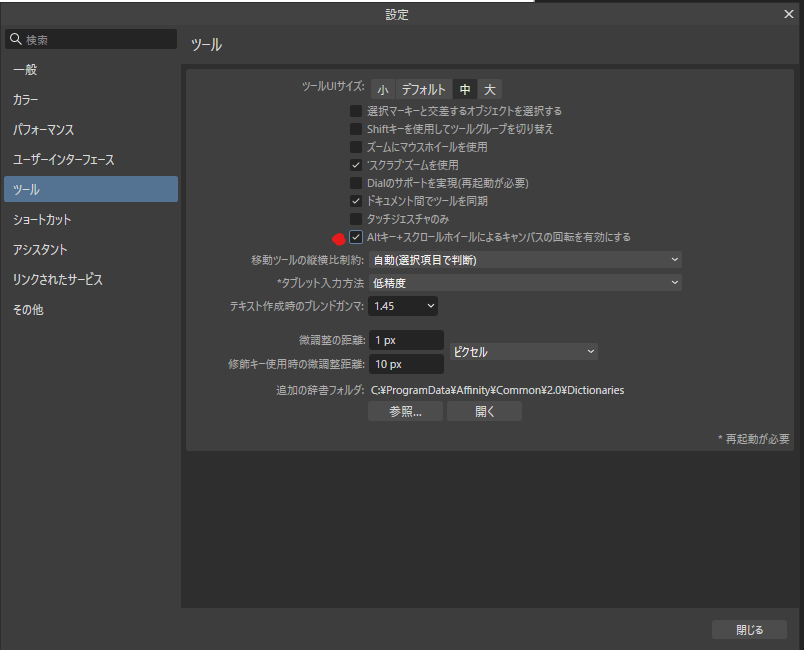Uncheck スクラブズームを使用 option

pos(356,165)
